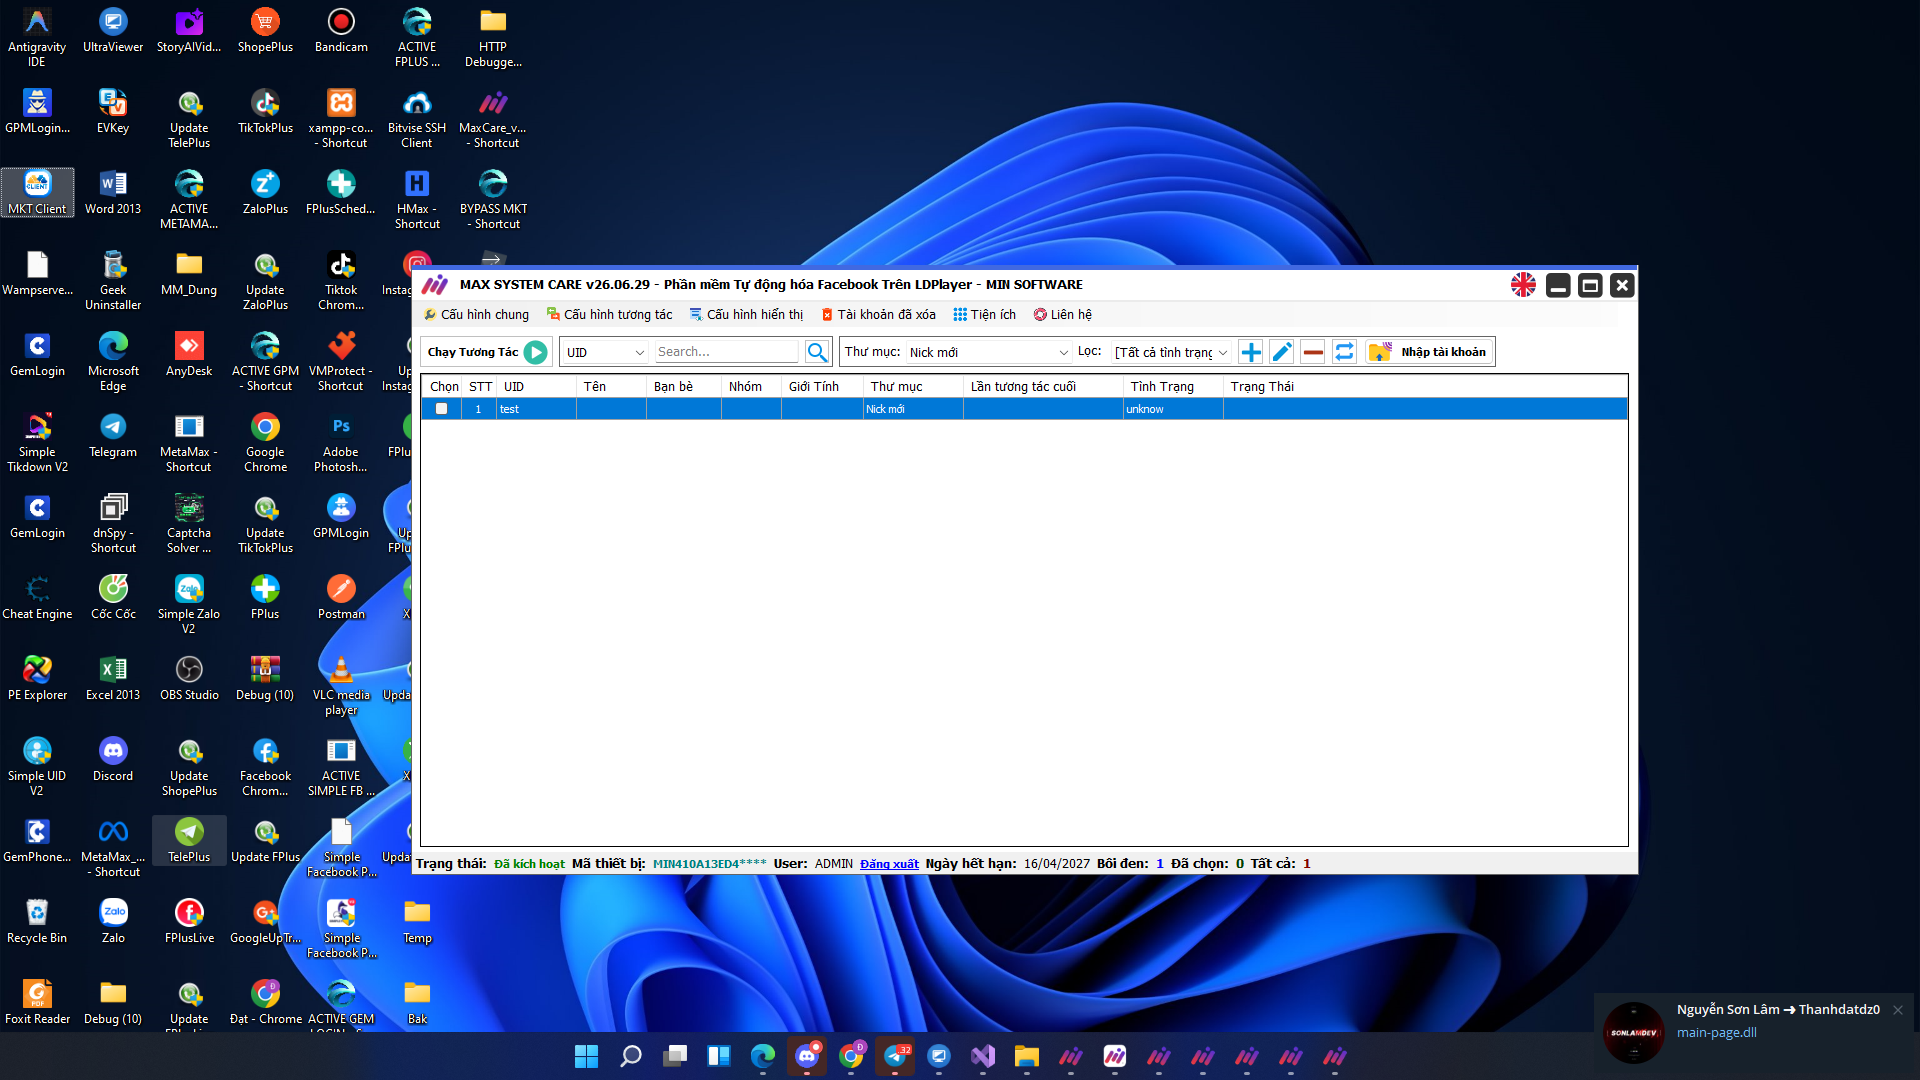Dismiss the Nguyễn Sơn Lâm notification

(x=1898, y=1010)
